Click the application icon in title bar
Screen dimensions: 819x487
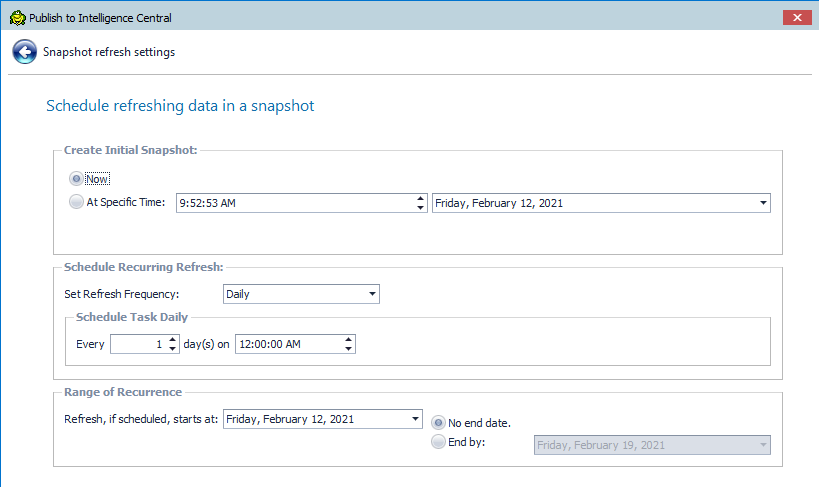point(16,17)
